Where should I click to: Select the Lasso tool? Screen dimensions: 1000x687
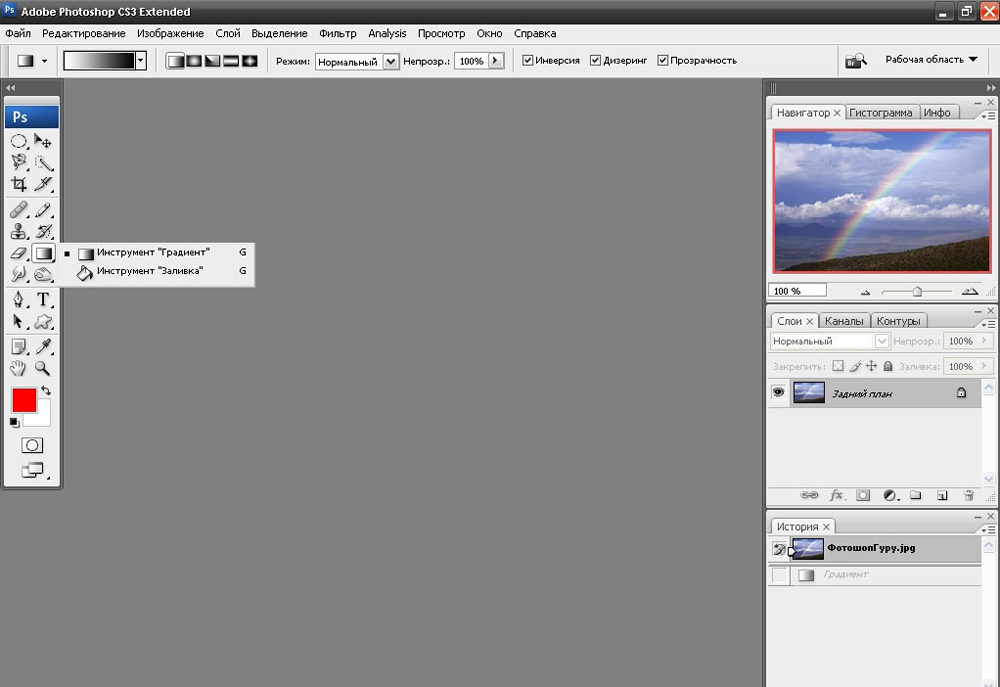tap(18, 163)
